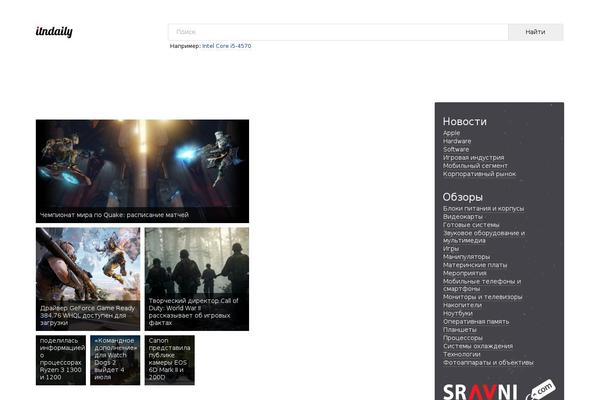Open the Canon EOS 6D Mark II article tile
This screenshot has height=400, width=600.
(x=170, y=360)
